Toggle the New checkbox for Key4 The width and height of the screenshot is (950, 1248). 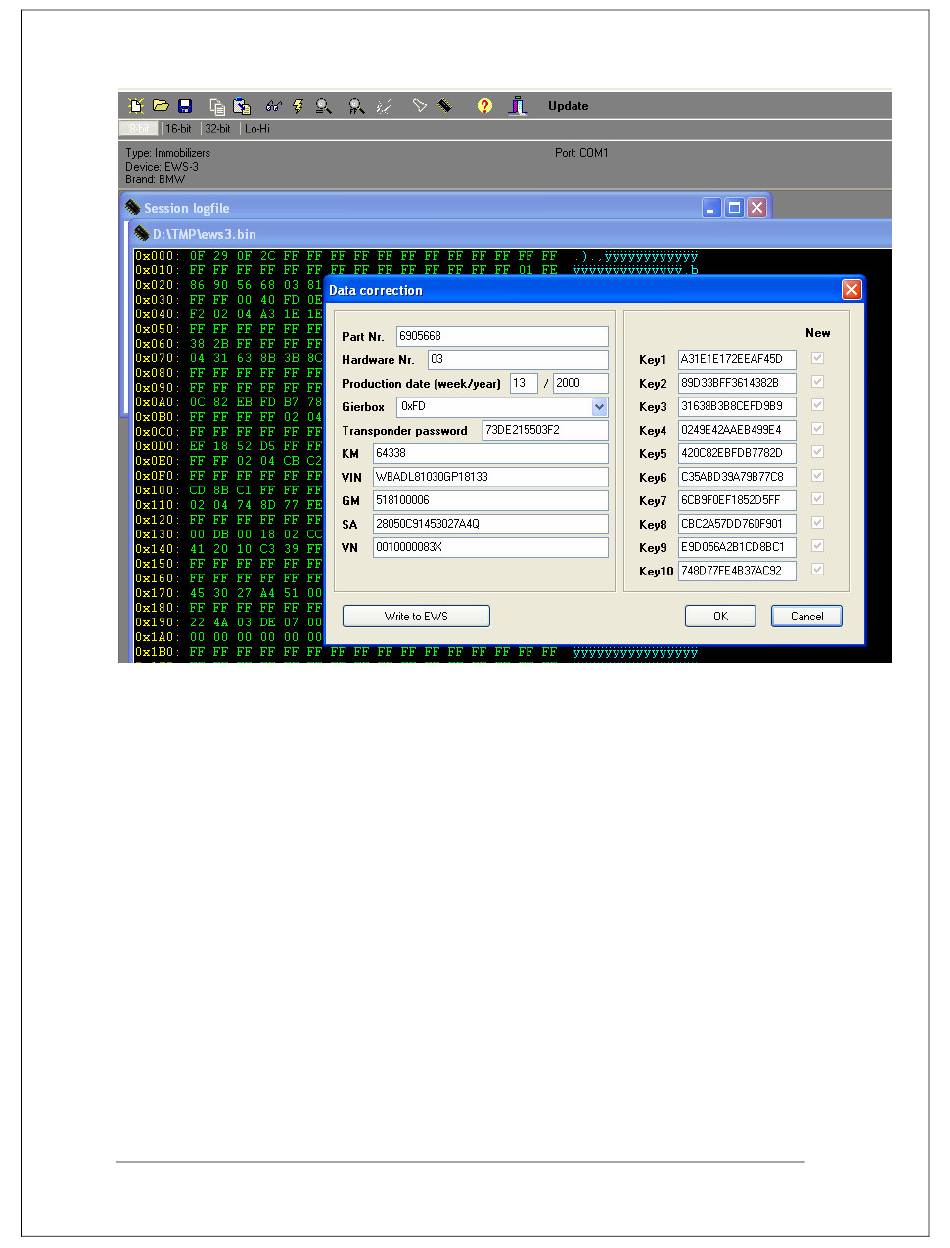pos(817,428)
